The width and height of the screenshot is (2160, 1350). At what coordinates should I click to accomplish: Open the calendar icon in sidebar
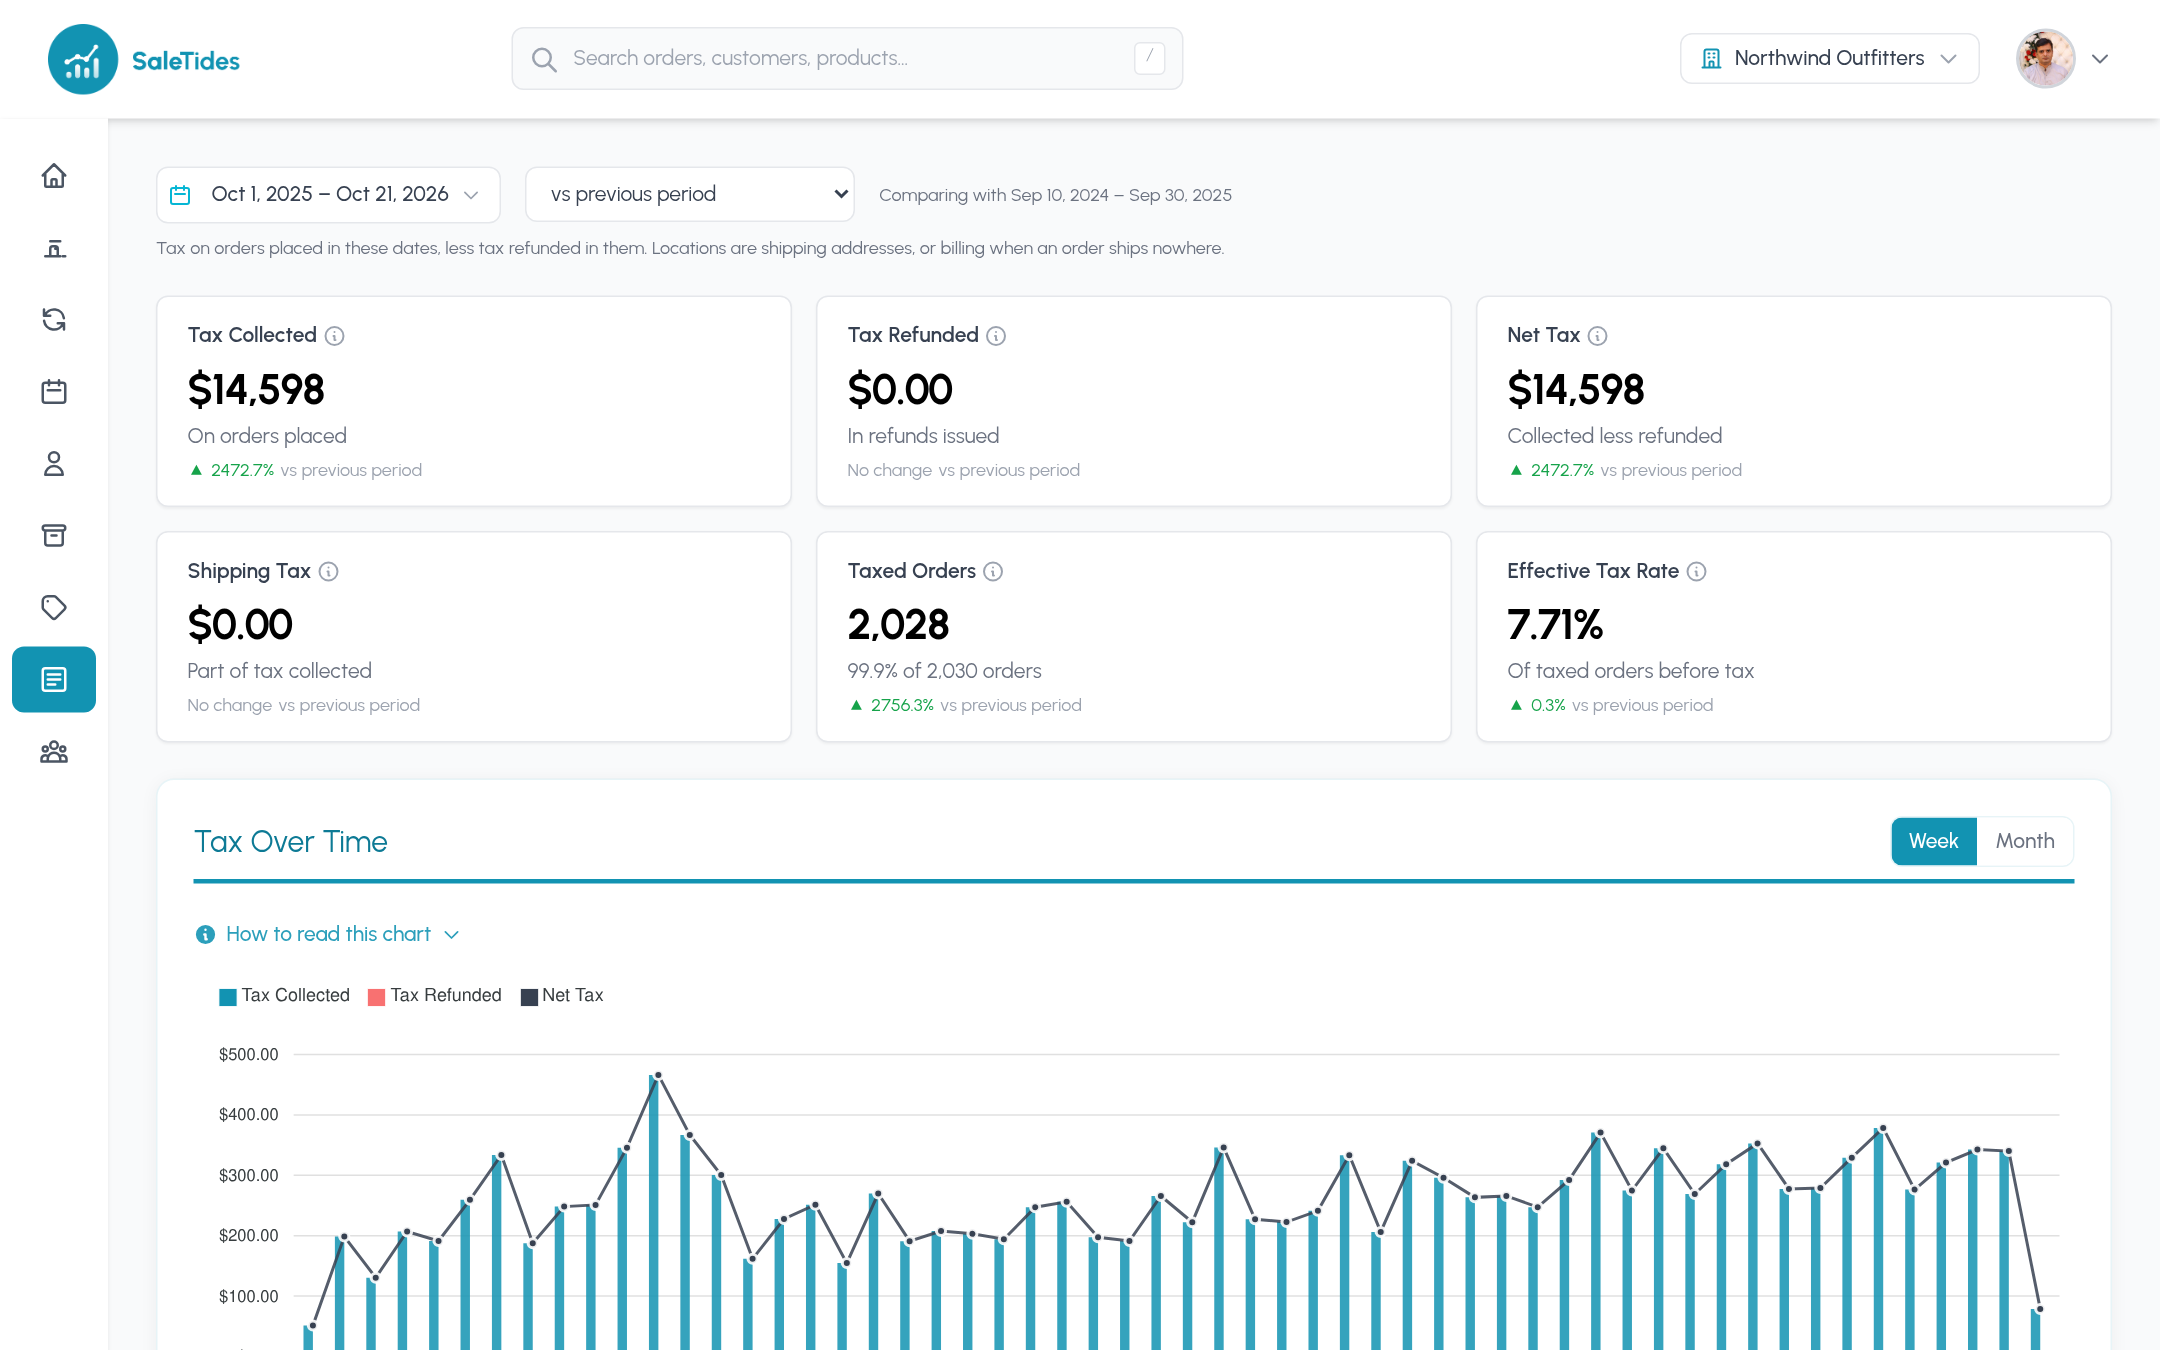(x=54, y=392)
